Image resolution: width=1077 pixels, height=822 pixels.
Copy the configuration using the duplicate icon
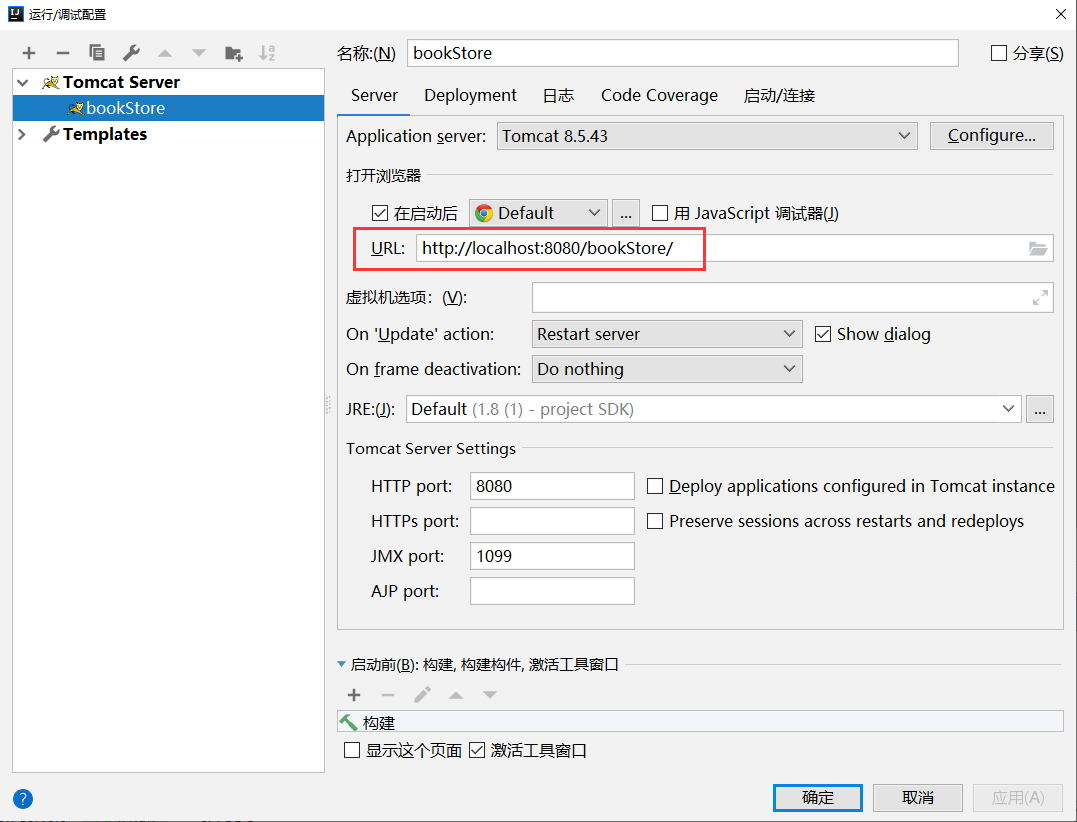(x=97, y=53)
